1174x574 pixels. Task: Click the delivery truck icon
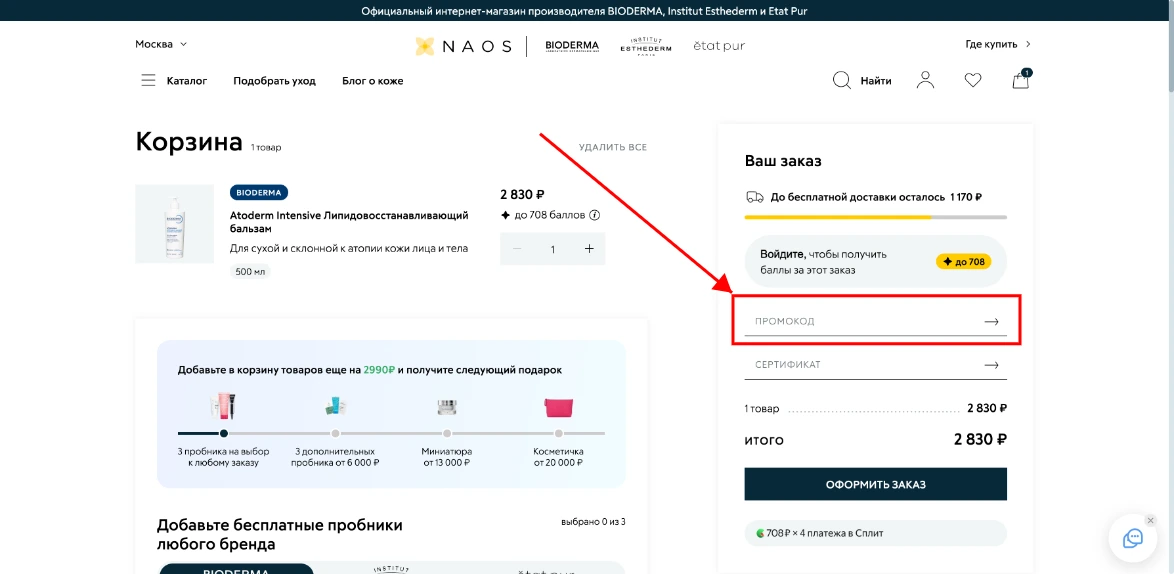click(x=755, y=198)
